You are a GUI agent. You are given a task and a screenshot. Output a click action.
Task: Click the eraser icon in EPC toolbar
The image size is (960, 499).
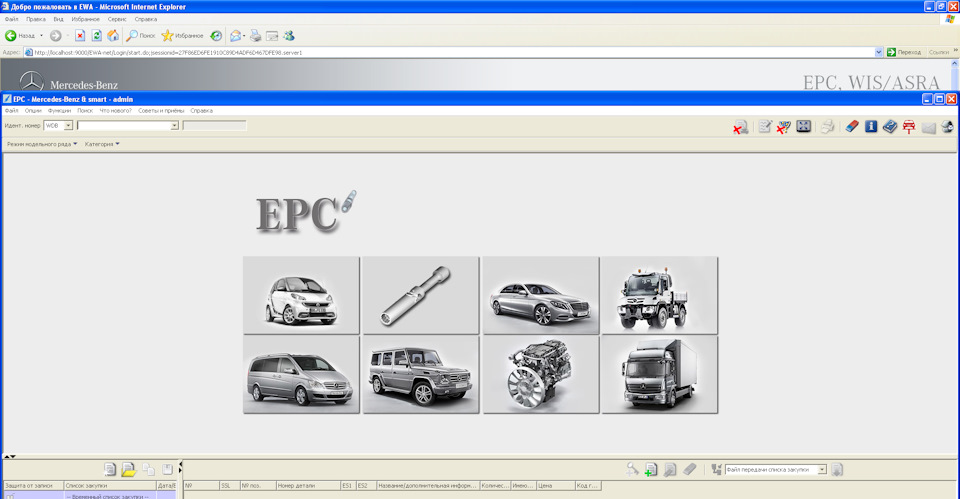coord(852,126)
